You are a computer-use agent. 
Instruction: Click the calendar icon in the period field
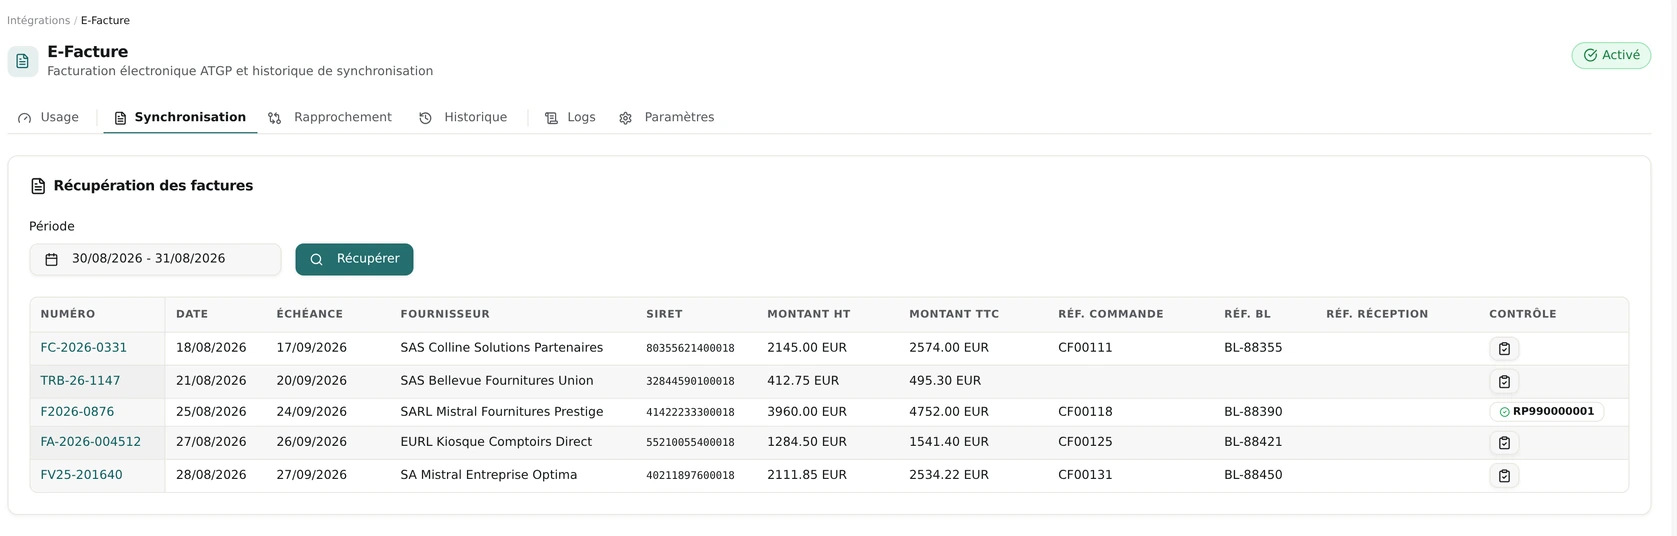[x=51, y=259]
